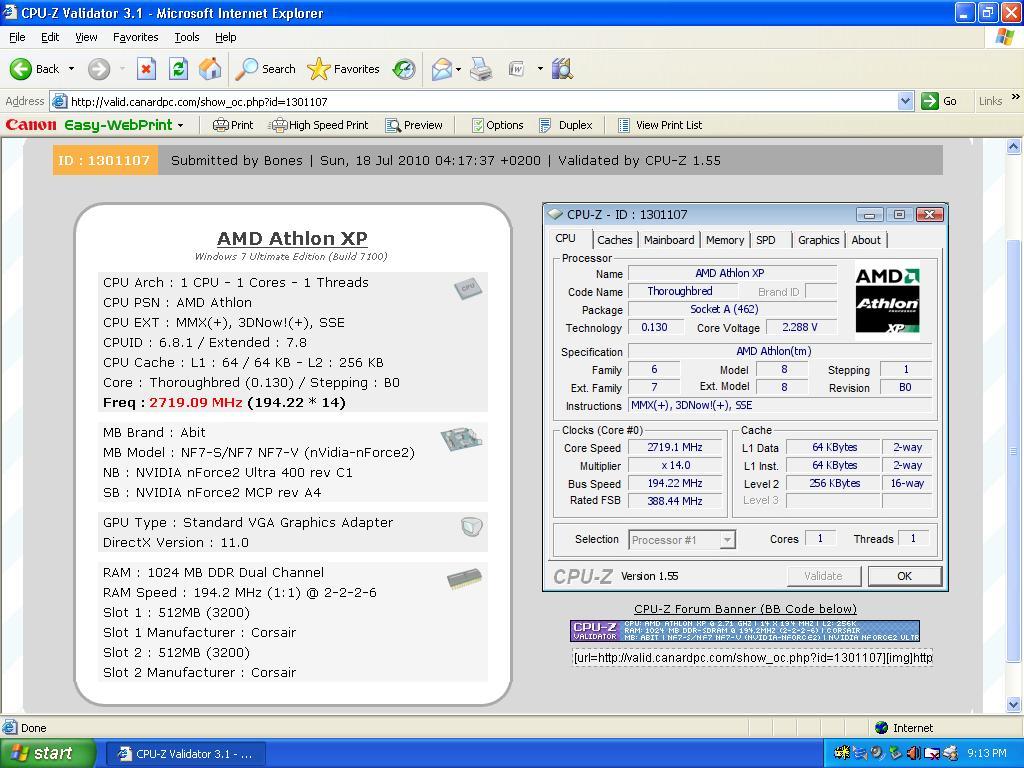Screen dimensions: 1024x768
Task: Click the page scrollbar down arrow
Action: 1014,705
